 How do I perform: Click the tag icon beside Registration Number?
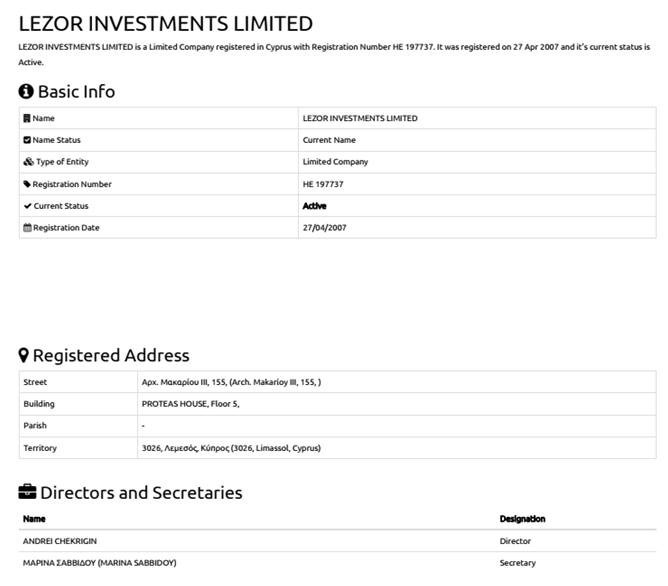click(27, 184)
